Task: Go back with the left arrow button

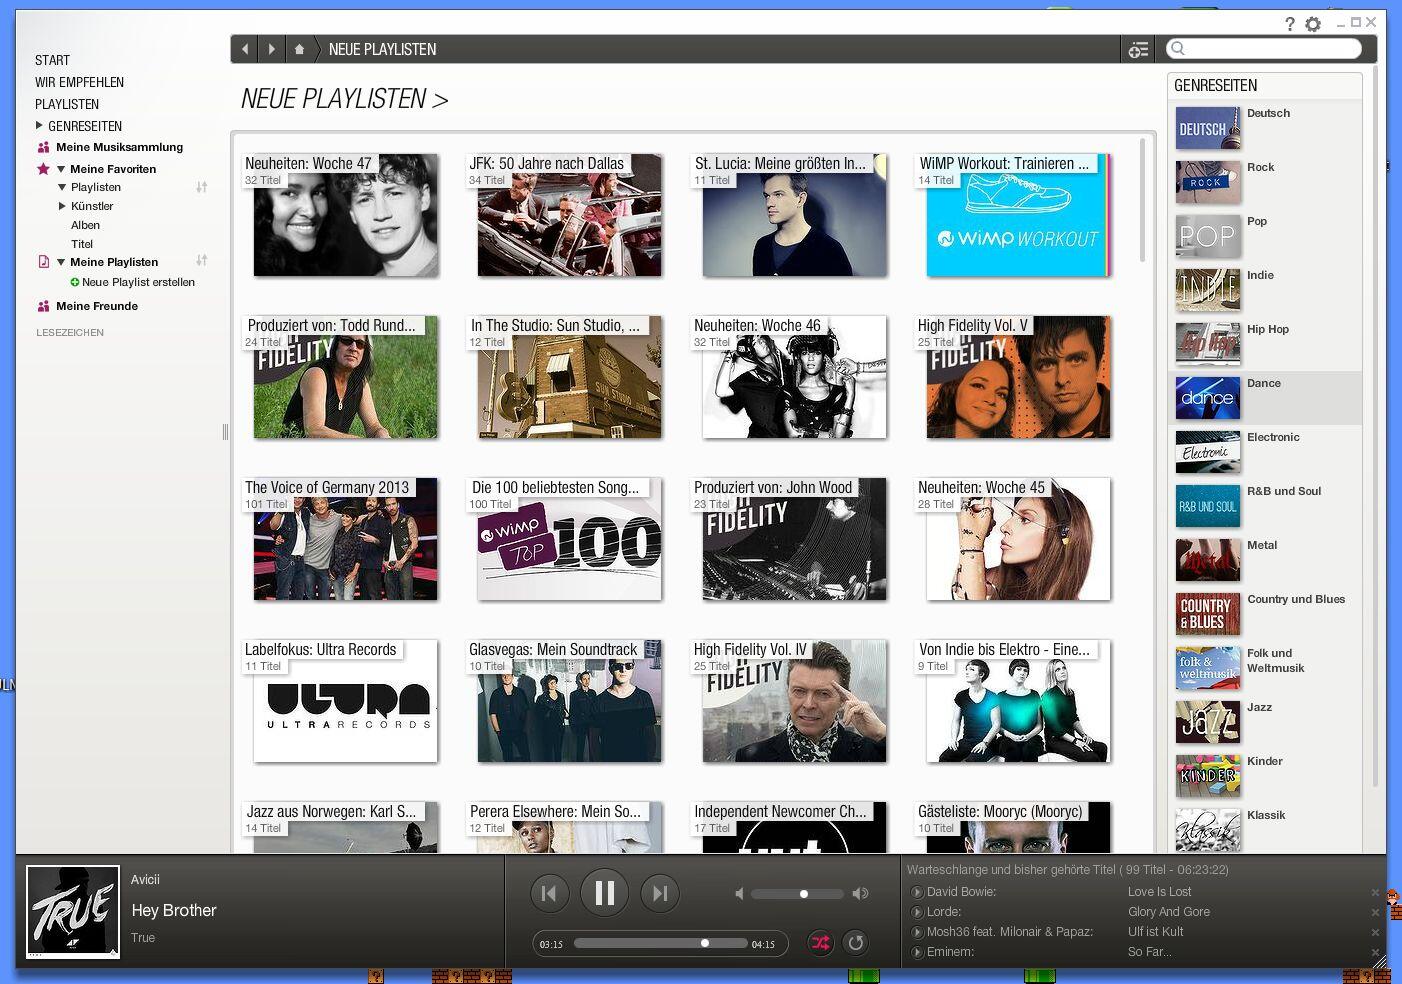Action: click(x=245, y=49)
